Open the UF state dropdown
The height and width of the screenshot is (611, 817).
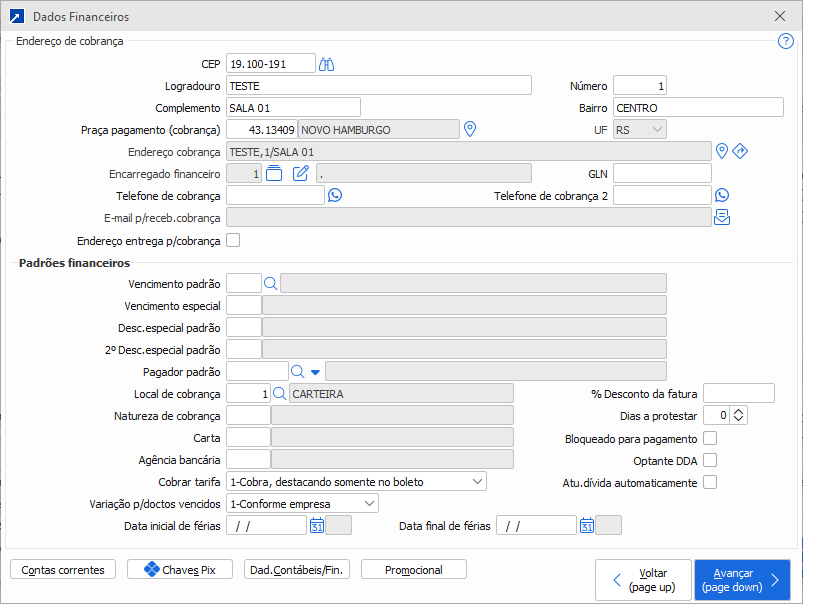pyautogui.click(x=656, y=130)
